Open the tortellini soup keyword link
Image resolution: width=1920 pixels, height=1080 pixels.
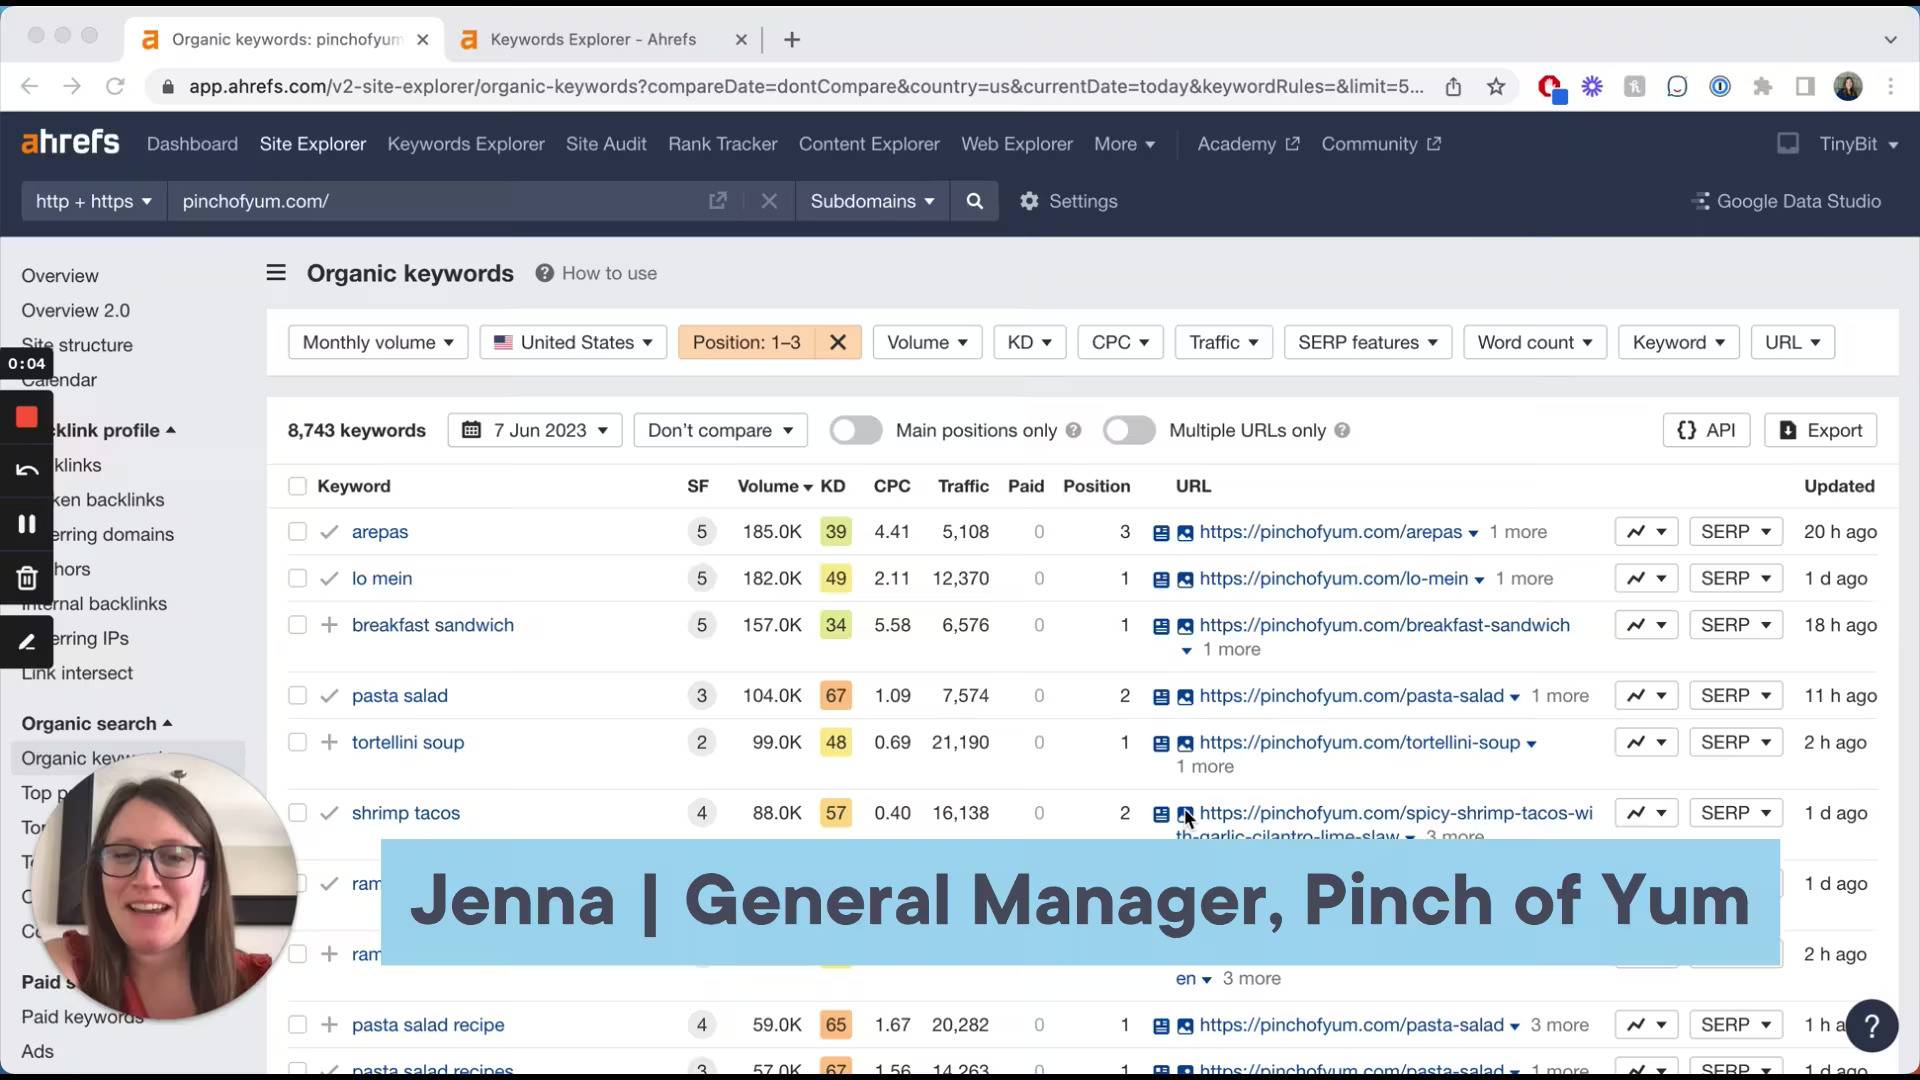click(x=407, y=743)
